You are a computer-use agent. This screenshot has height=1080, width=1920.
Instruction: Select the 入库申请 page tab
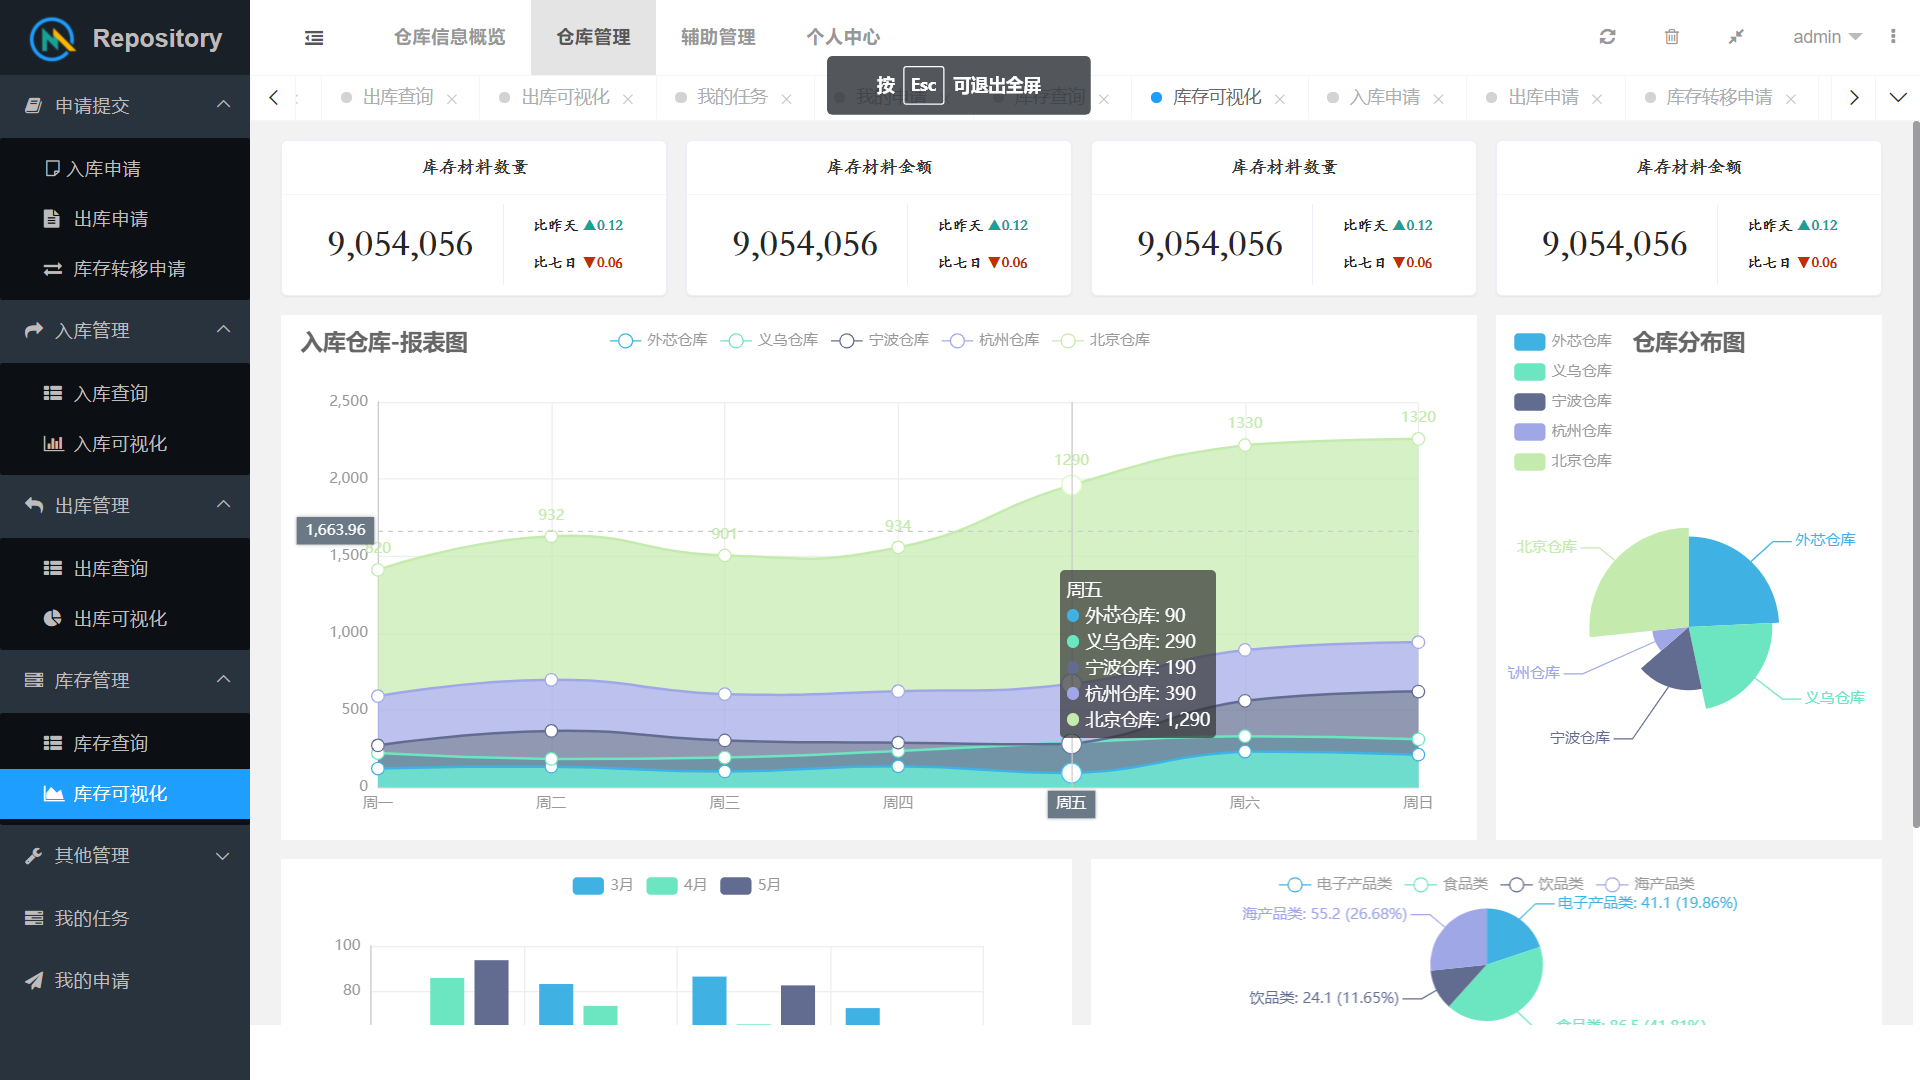[x=1384, y=98]
